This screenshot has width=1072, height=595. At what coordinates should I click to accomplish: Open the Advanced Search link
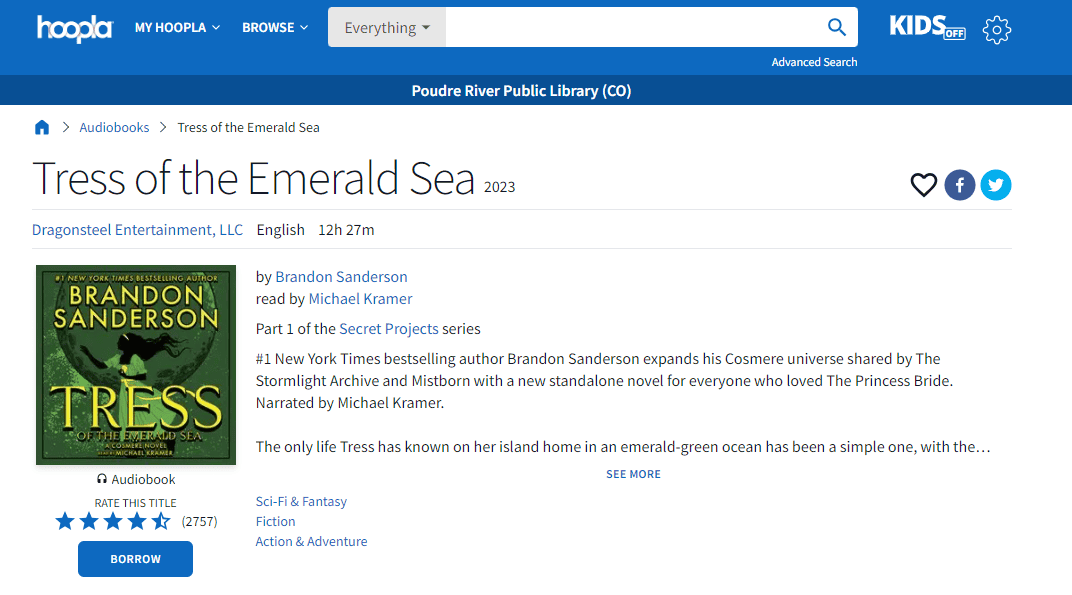pos(814,62)
